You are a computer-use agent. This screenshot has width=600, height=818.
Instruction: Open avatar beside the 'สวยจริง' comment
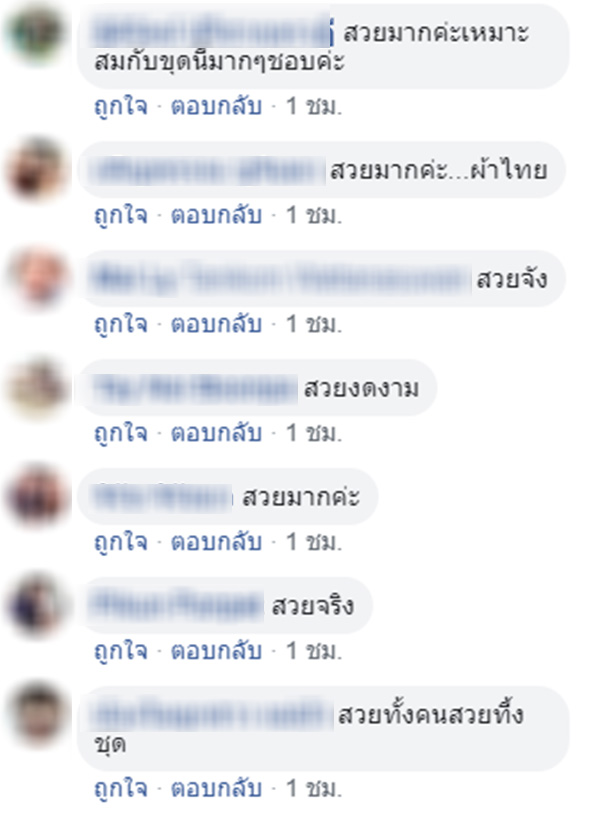click(x=36, y=605)
